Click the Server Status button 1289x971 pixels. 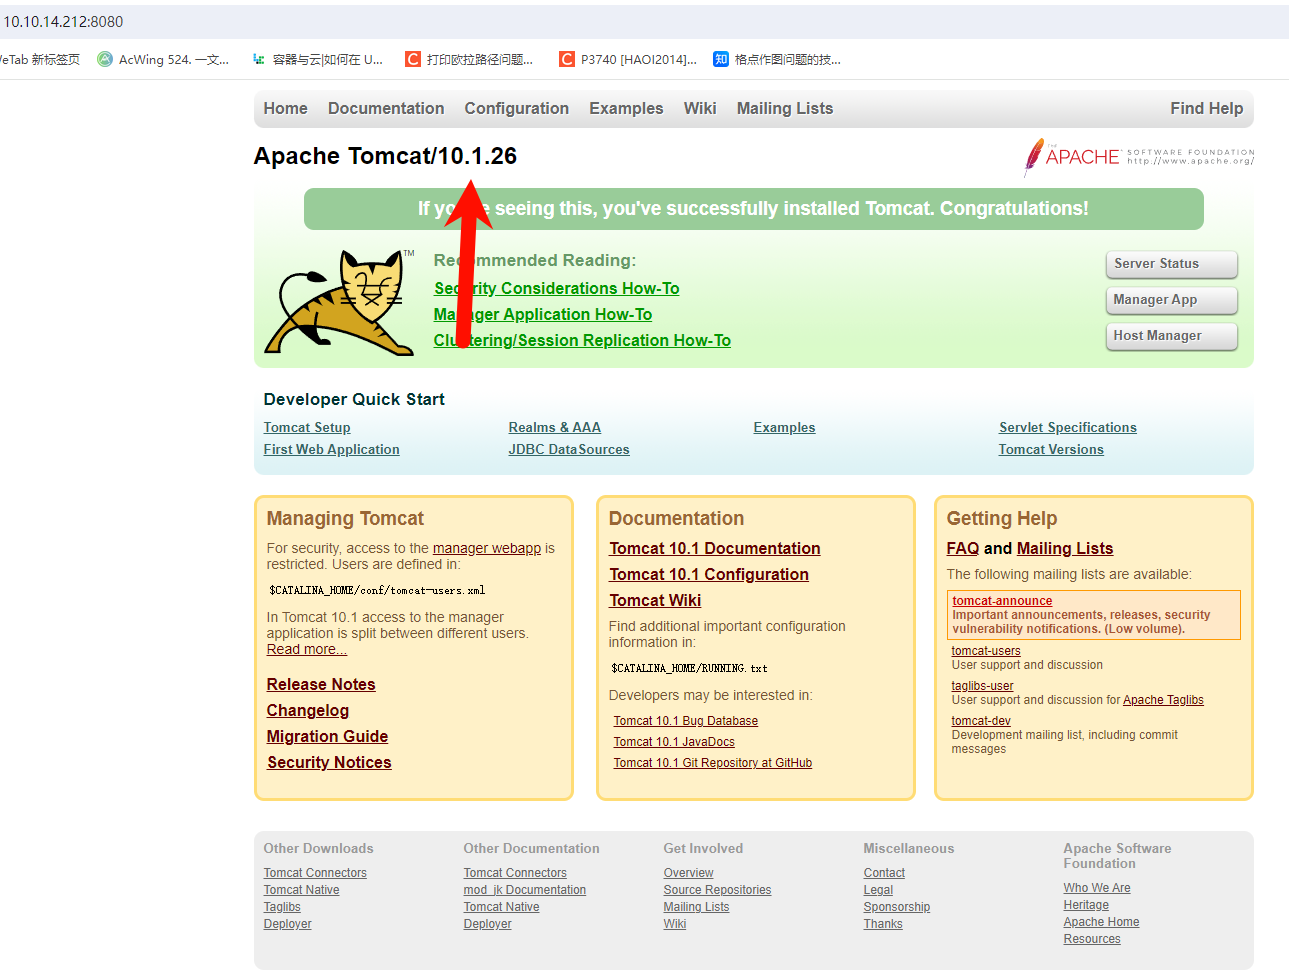[1172, 264]
